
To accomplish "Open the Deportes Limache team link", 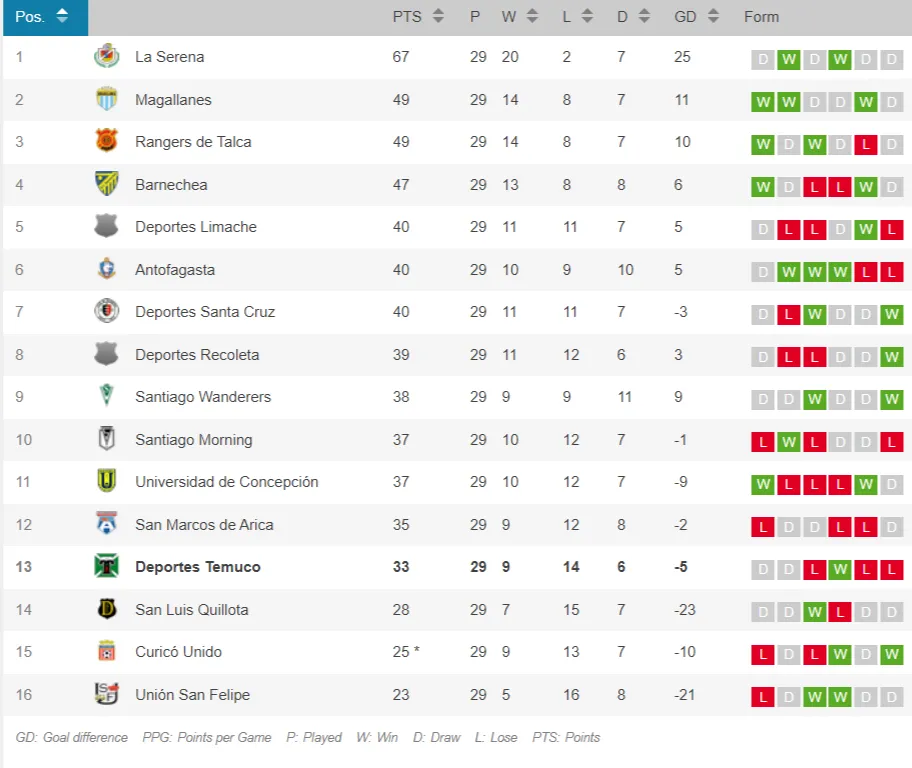I will pyautogui.click(x=196, y=227).
